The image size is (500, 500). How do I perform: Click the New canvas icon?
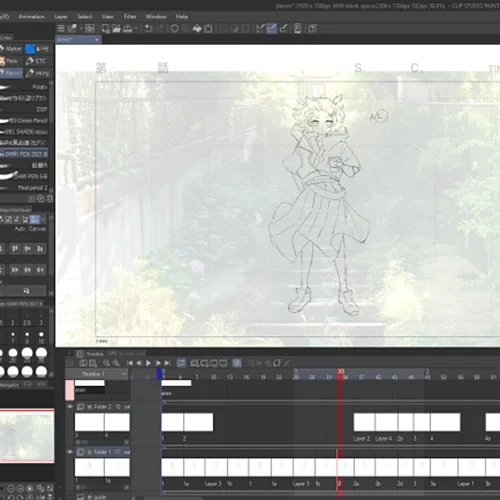pyautogui.click(x=106, y=29)
